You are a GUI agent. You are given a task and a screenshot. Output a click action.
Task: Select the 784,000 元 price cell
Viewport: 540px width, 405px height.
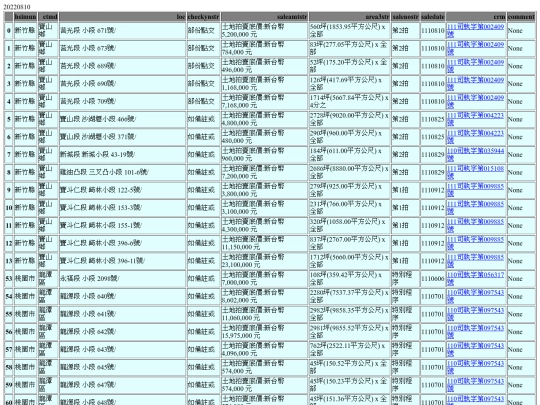264,48
